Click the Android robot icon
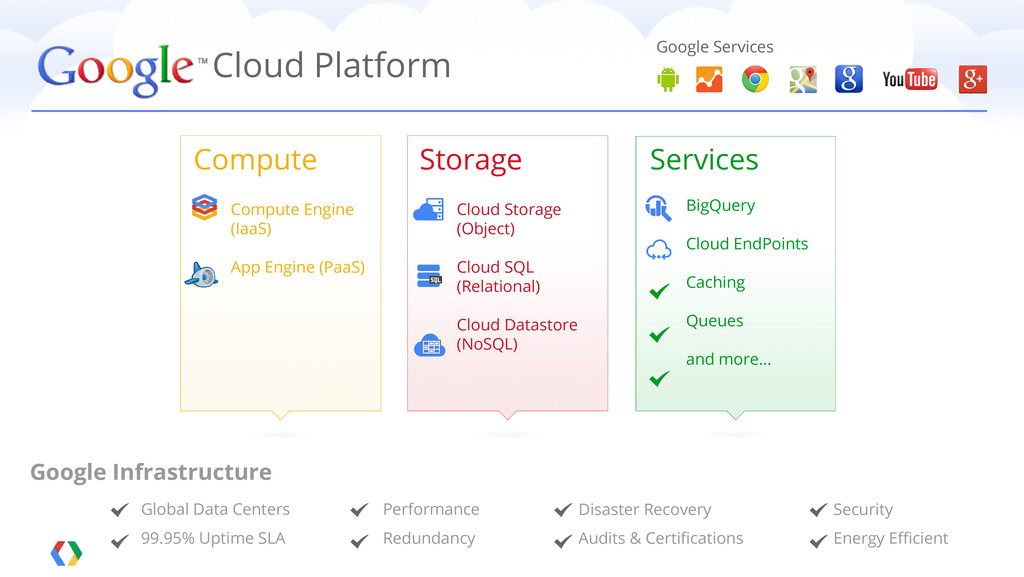 pyautogui.click(x=667, y=80)
